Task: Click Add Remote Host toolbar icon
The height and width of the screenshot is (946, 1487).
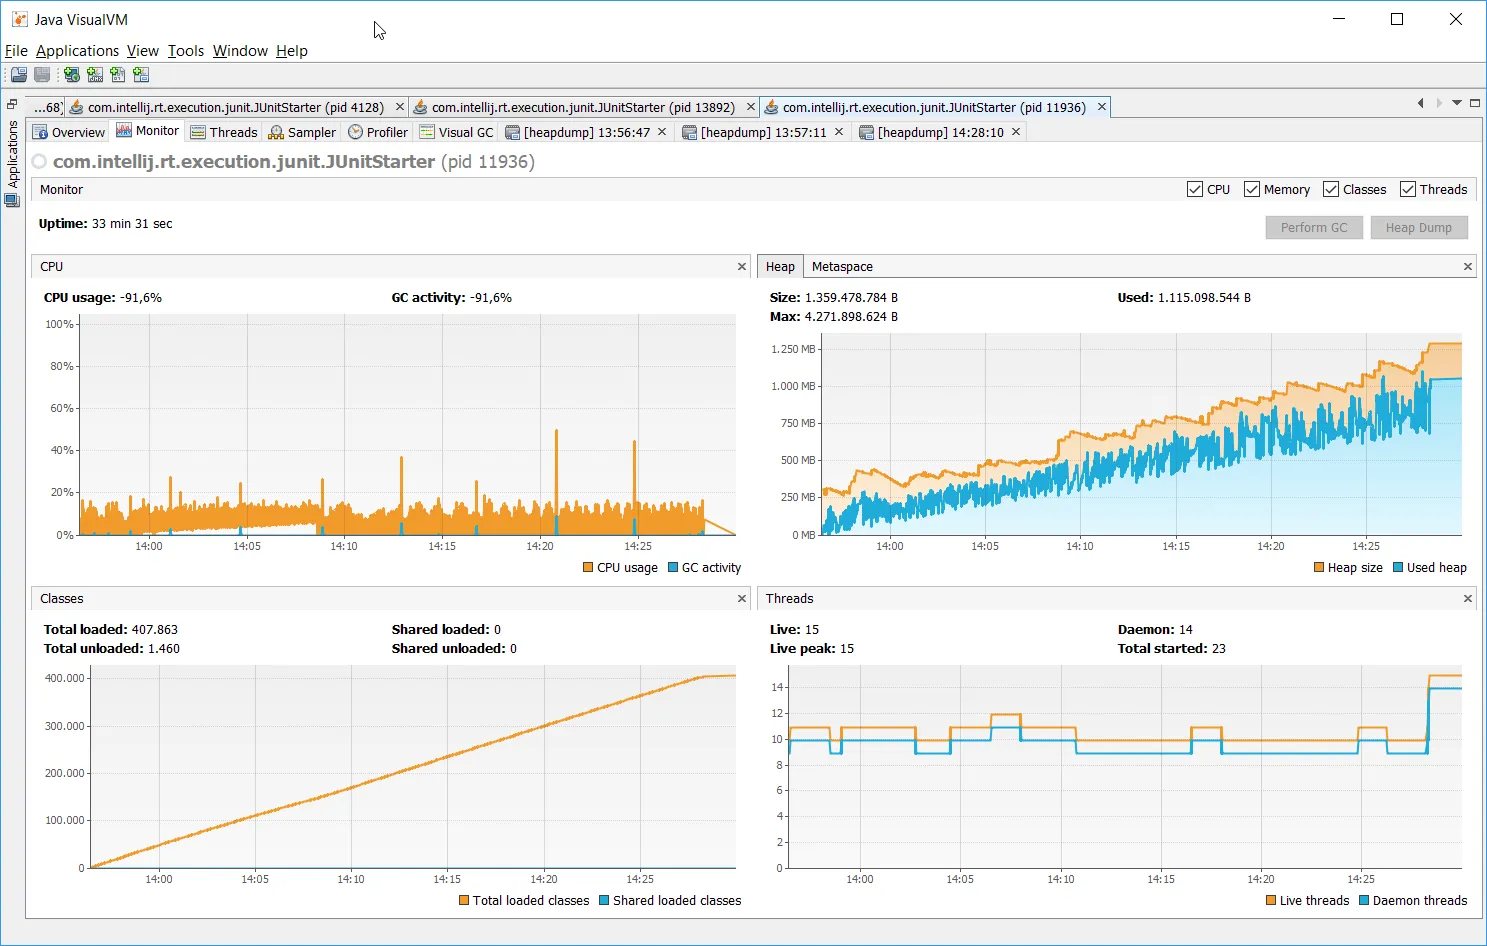Action: tap(72, 75)
